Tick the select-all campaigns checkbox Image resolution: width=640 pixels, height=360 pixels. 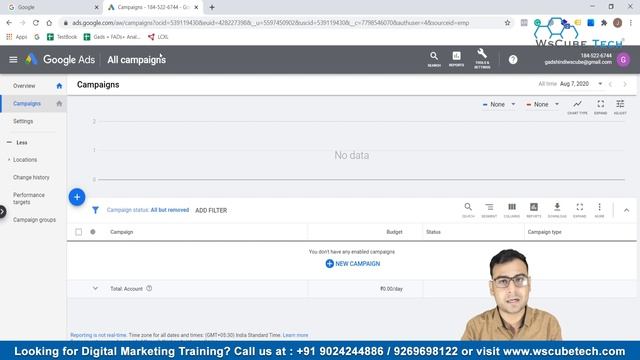[x=78, y=232]
